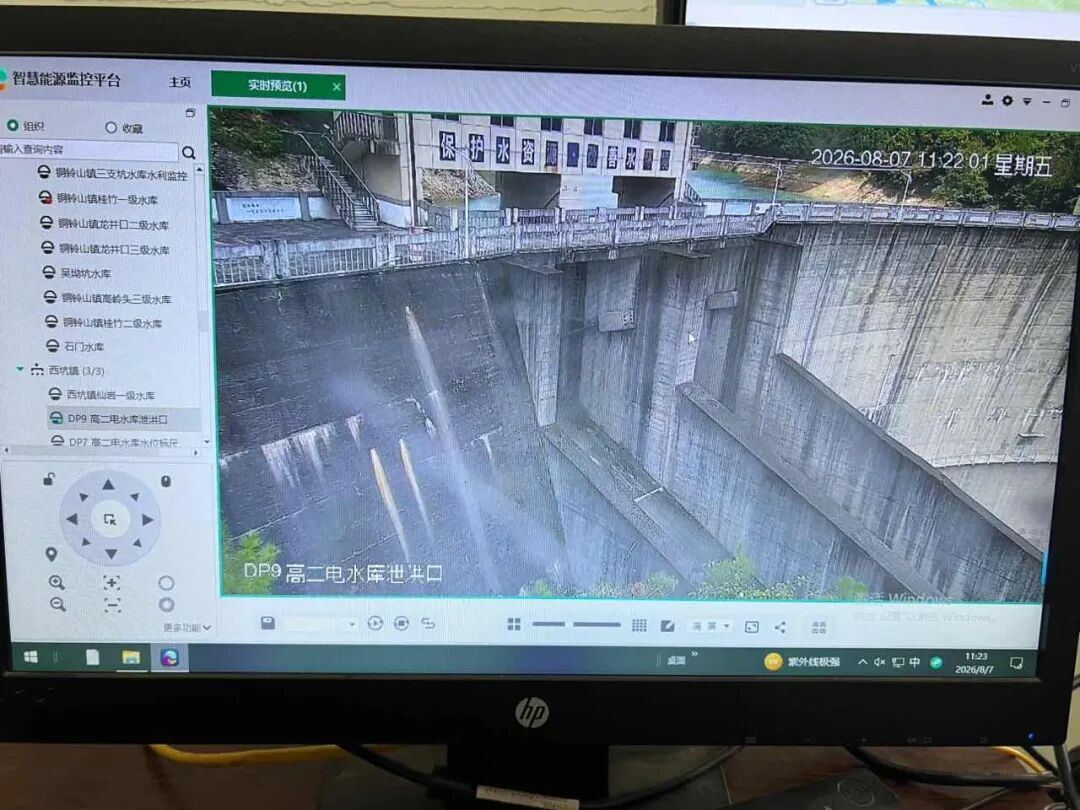Viewport: 1080px width, 810px height.
Task: Pan camera up-right with diagonal arrow
Action: (135, 497)
